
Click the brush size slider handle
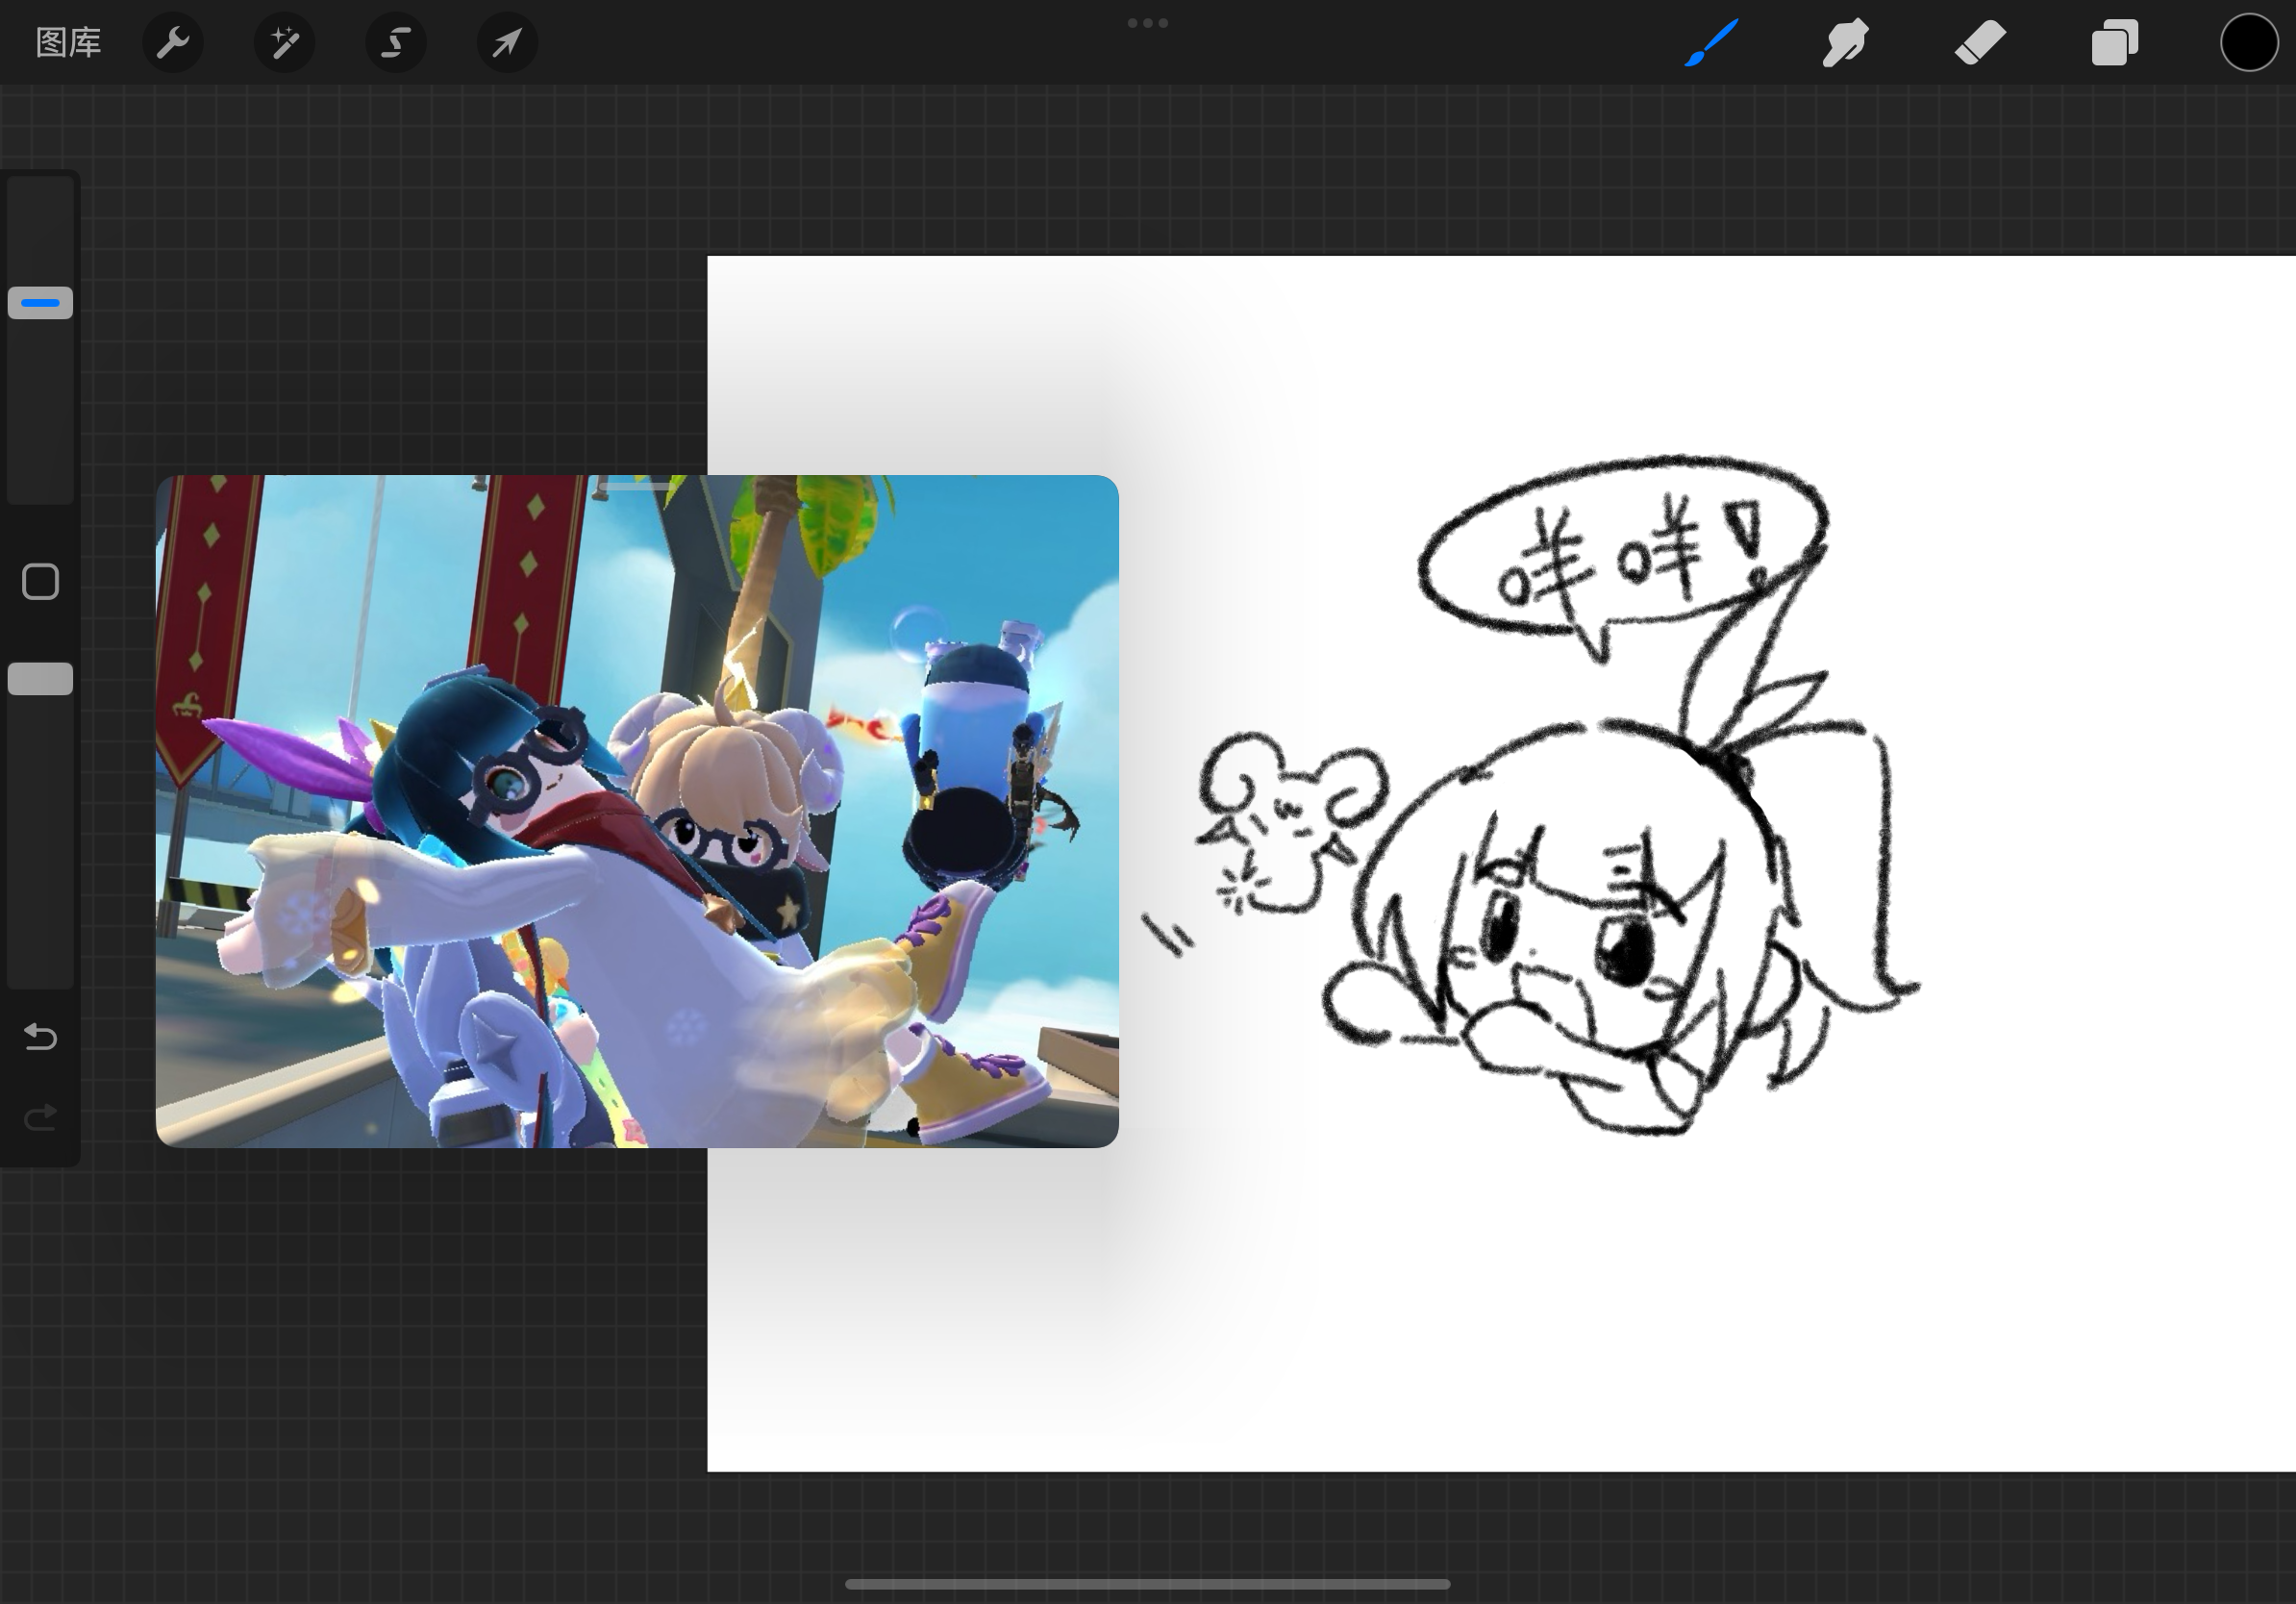pos(40,303)
